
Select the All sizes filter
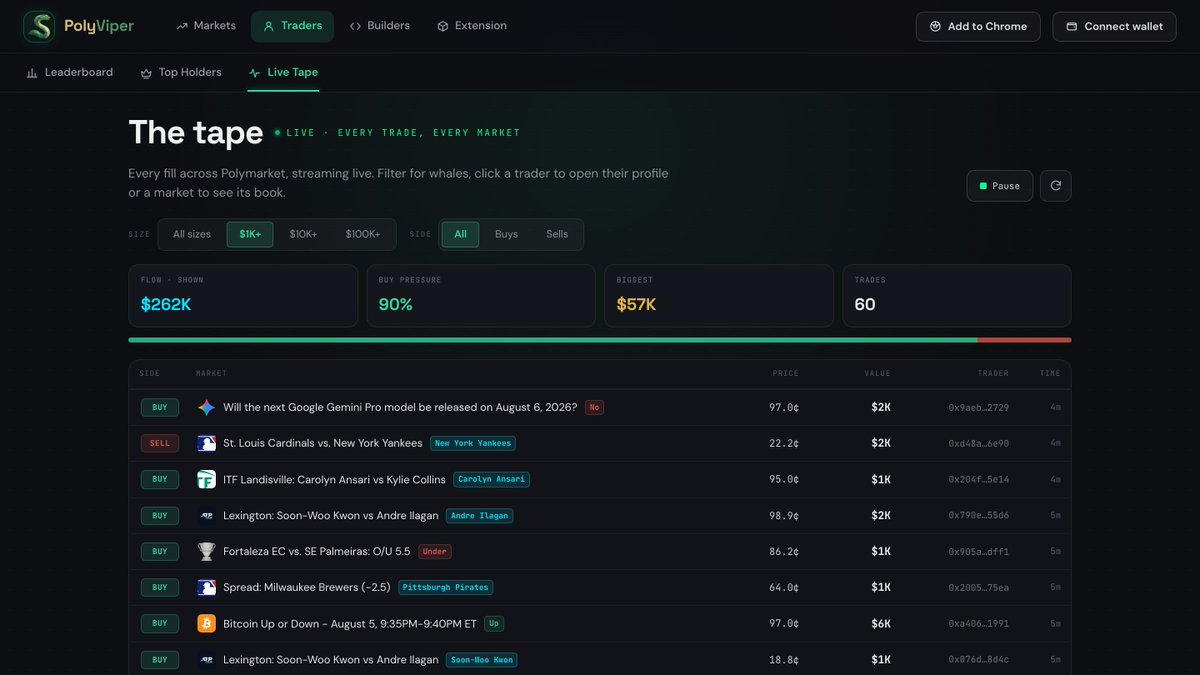[x=192, y=234]
